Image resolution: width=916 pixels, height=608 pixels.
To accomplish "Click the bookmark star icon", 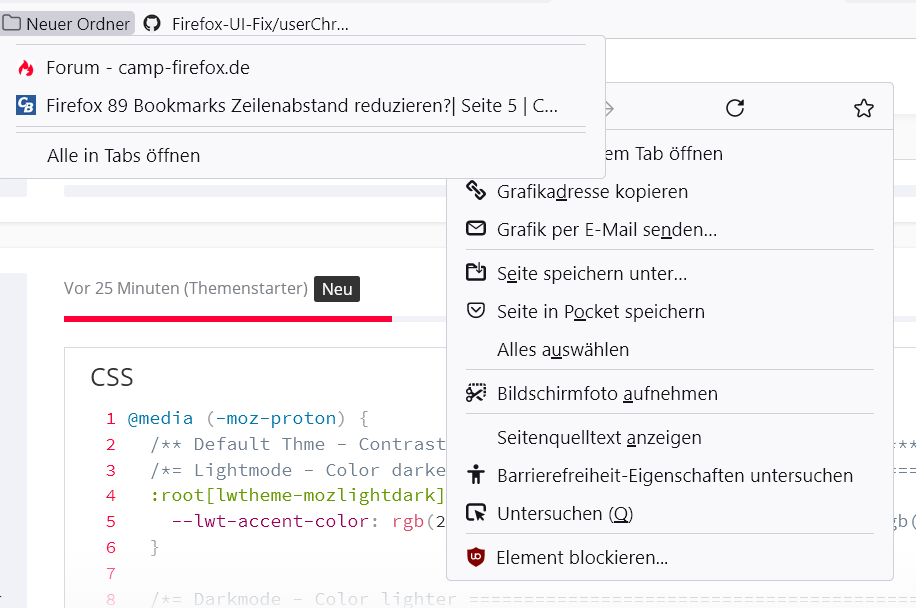I will tap(864, 108).
